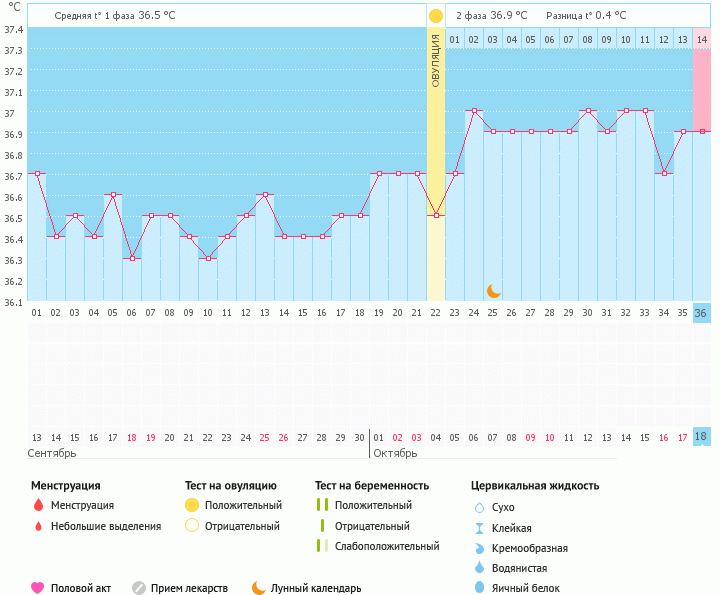Click the Прием лекарств pill icon
This screenshot has width=720, height=595.
click(139, 588)
